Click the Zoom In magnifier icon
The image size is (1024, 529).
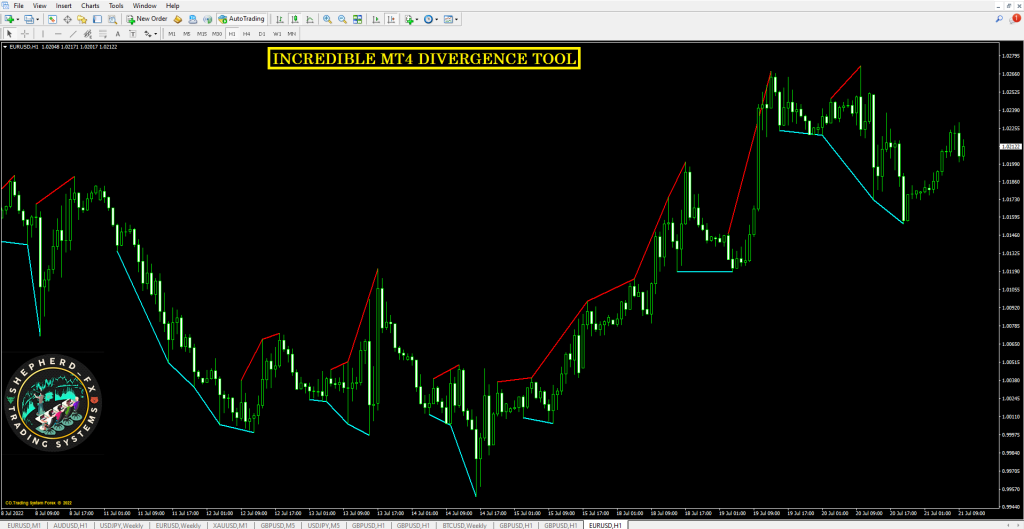click(x=327, y=19)
